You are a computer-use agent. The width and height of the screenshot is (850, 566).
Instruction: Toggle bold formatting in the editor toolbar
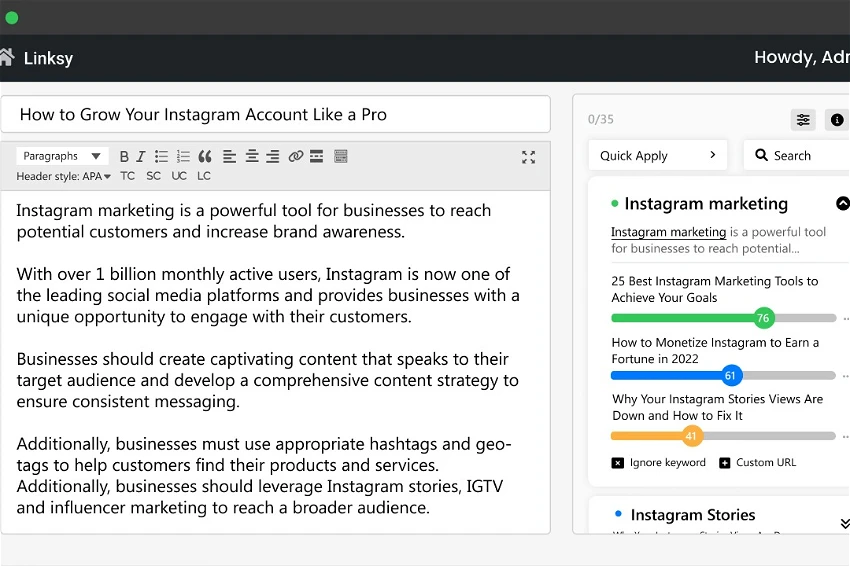click(125, 156)
